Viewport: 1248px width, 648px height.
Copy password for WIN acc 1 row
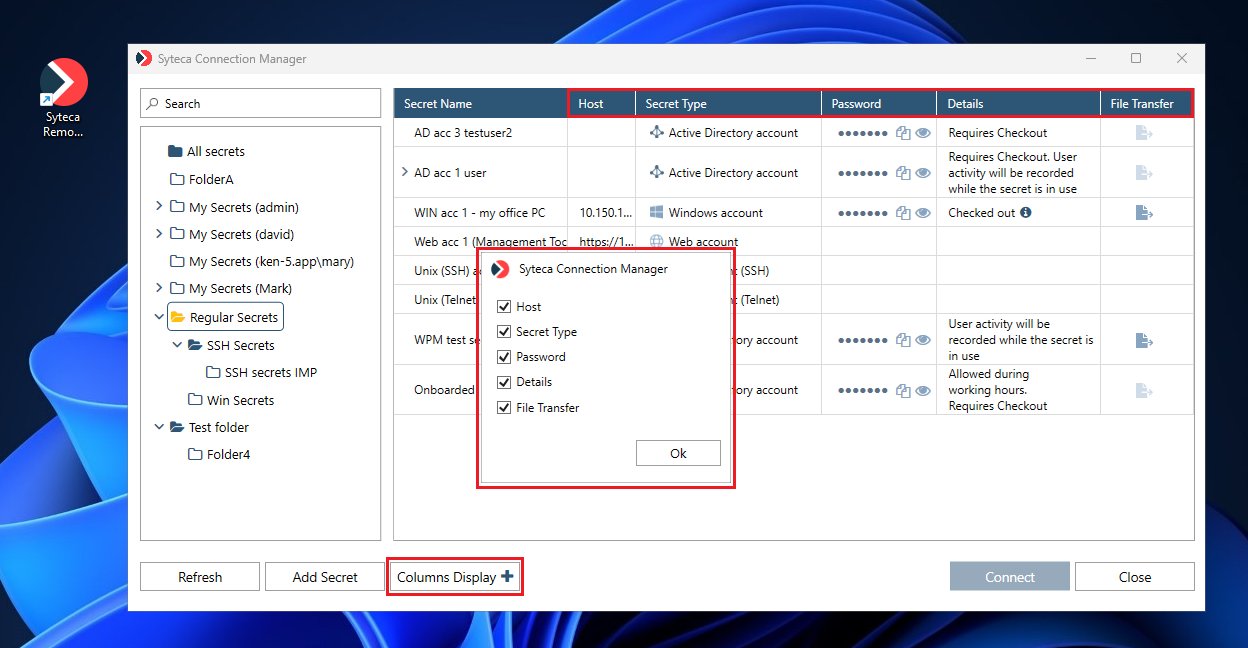click(x=903, y=213)
